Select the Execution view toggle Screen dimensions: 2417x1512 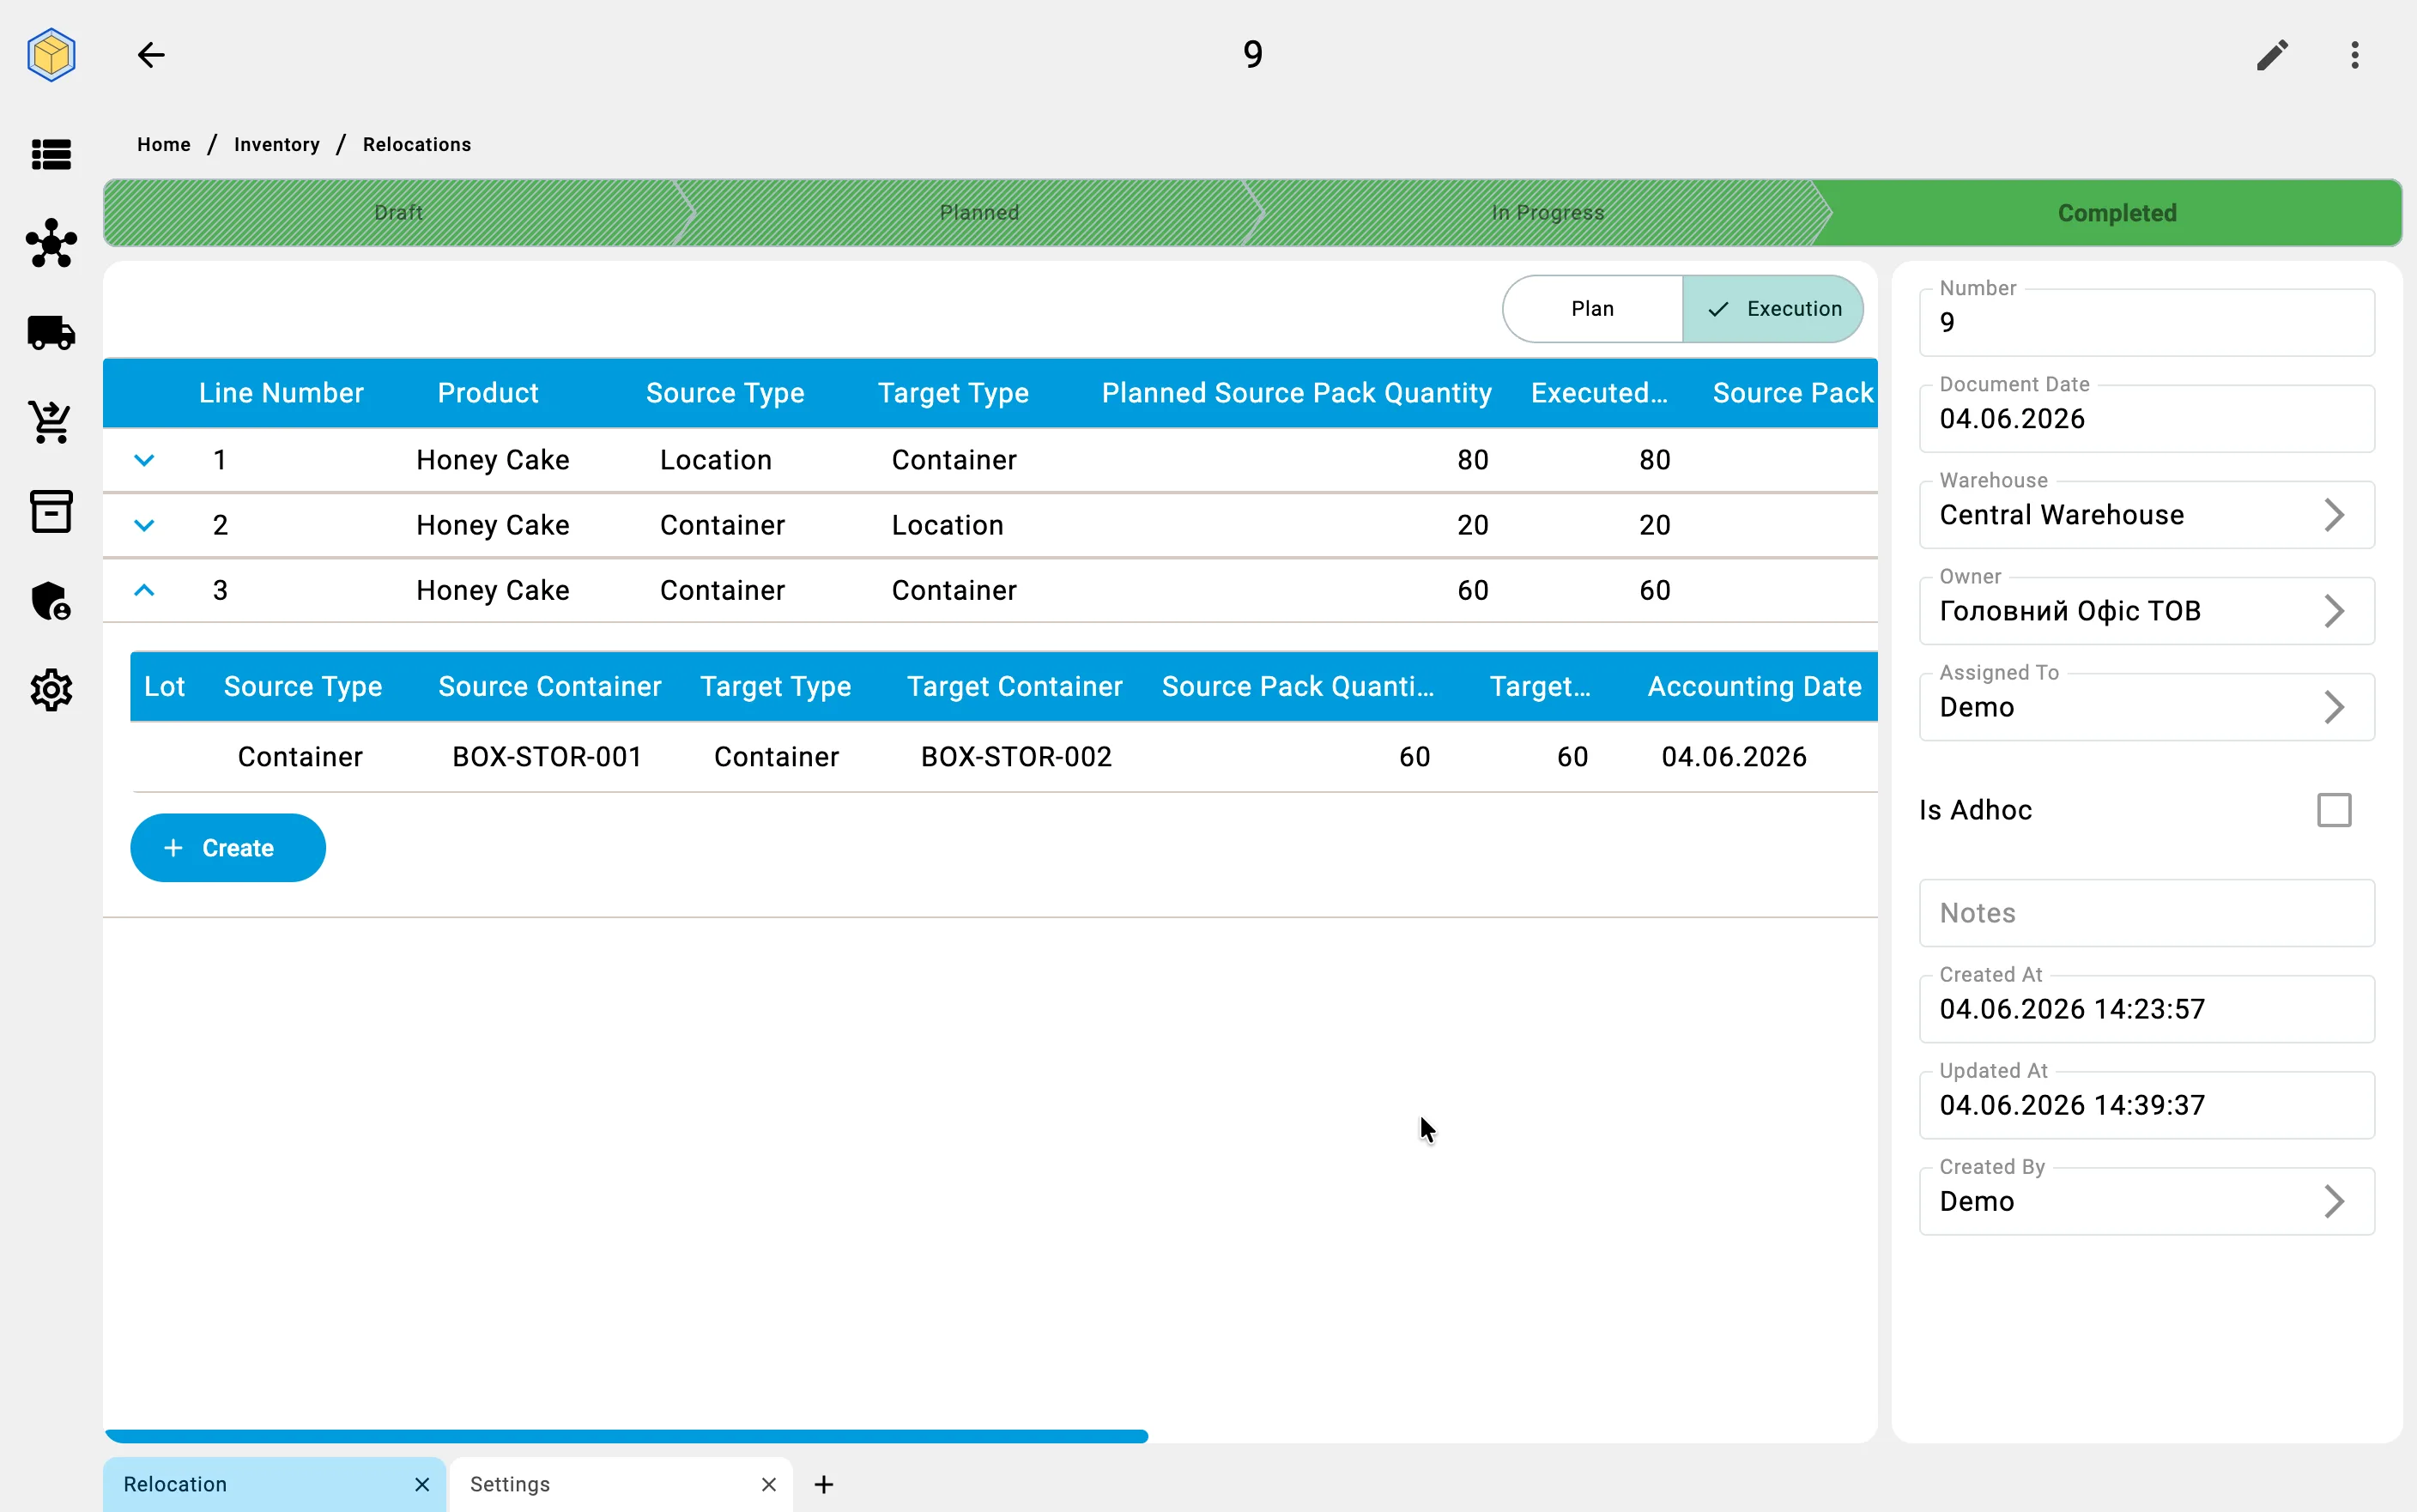coord(1773,309)
